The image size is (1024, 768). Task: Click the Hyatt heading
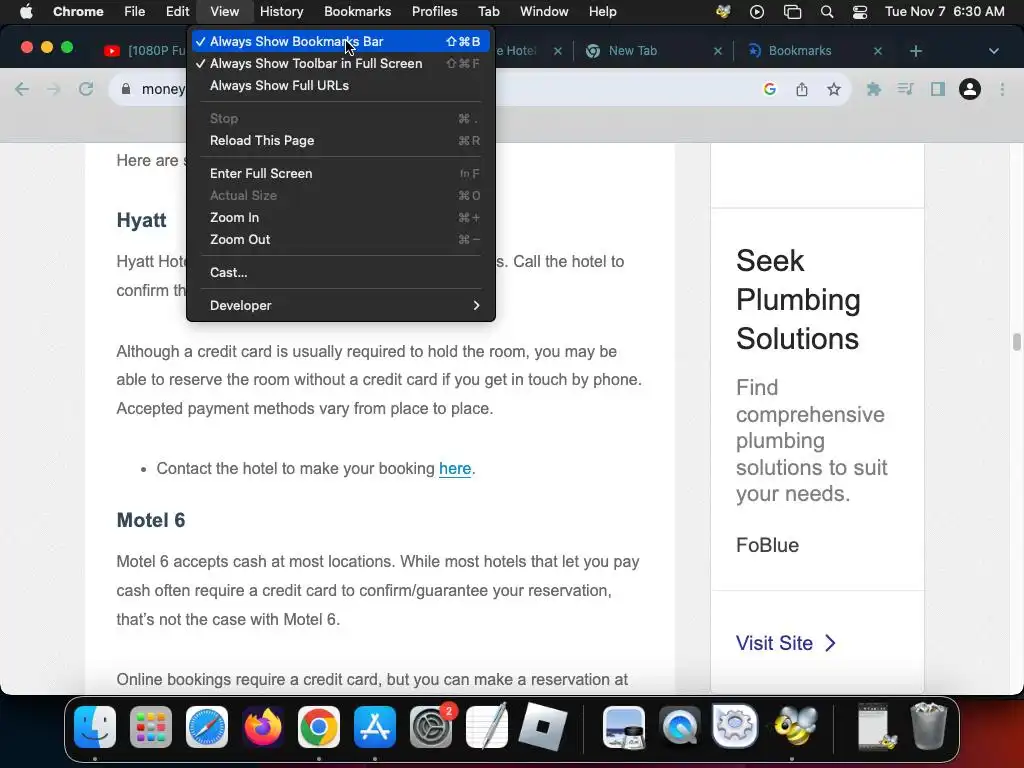tap(142, 220)
